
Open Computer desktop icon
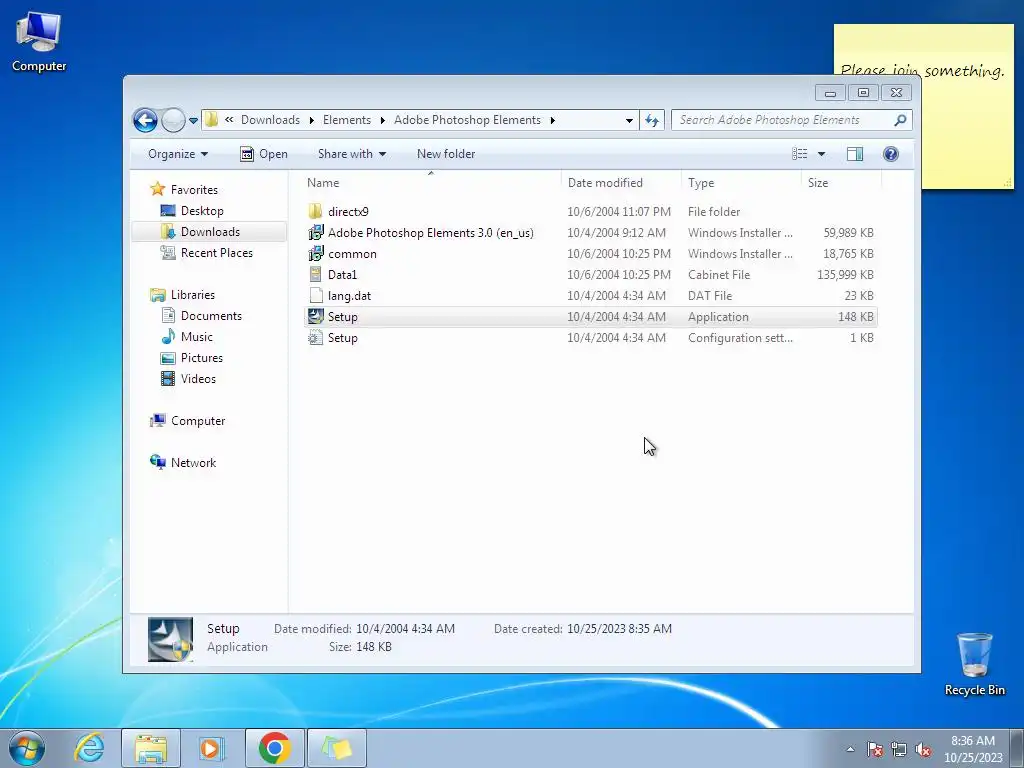point(39,42)
